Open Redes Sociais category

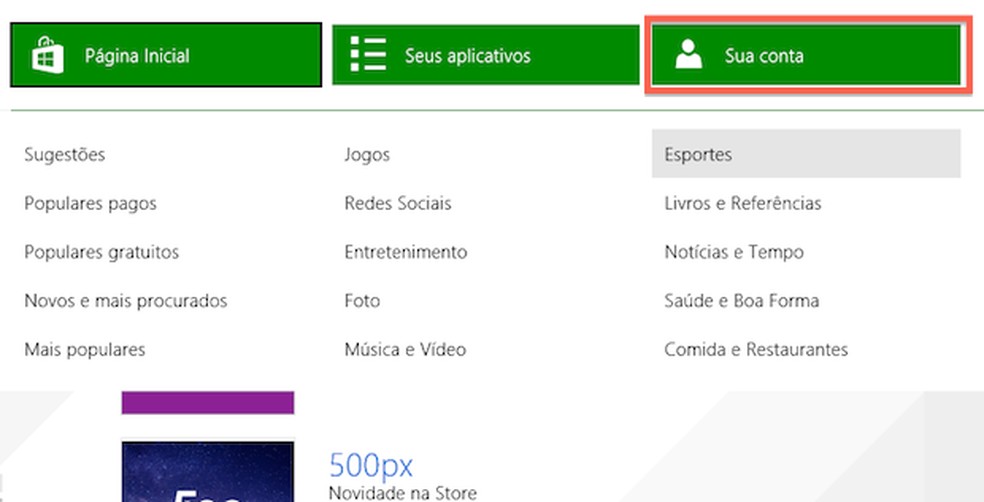(x=398, y=203)
